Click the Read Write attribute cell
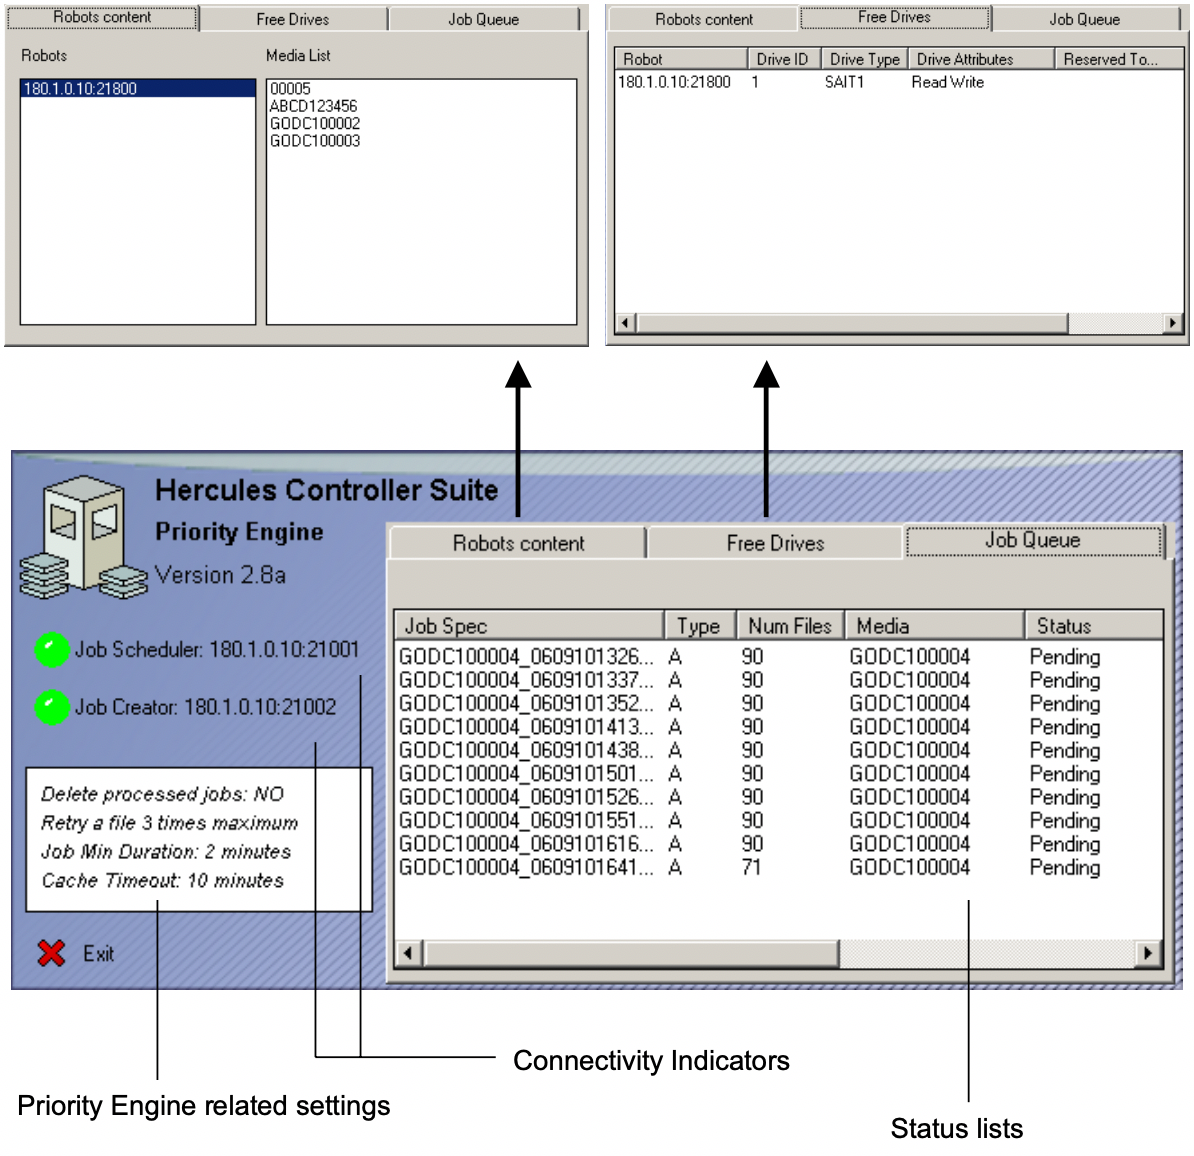 [948, 82]
